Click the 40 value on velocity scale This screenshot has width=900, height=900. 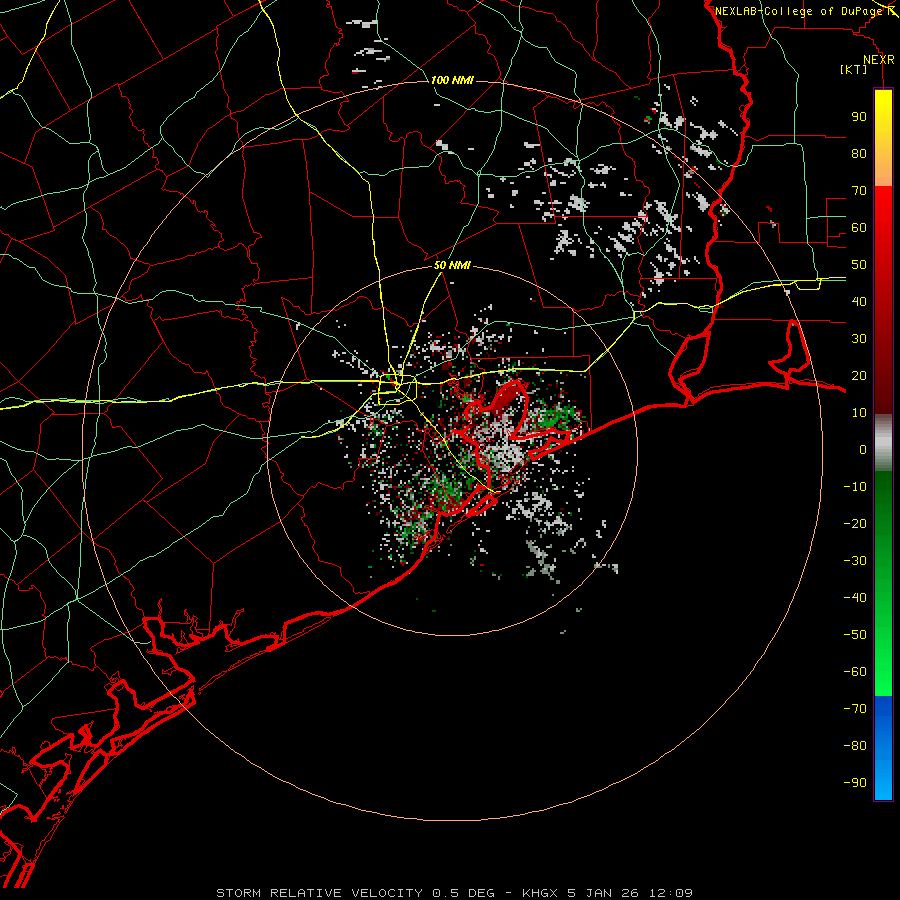click(x=859, y=301)
